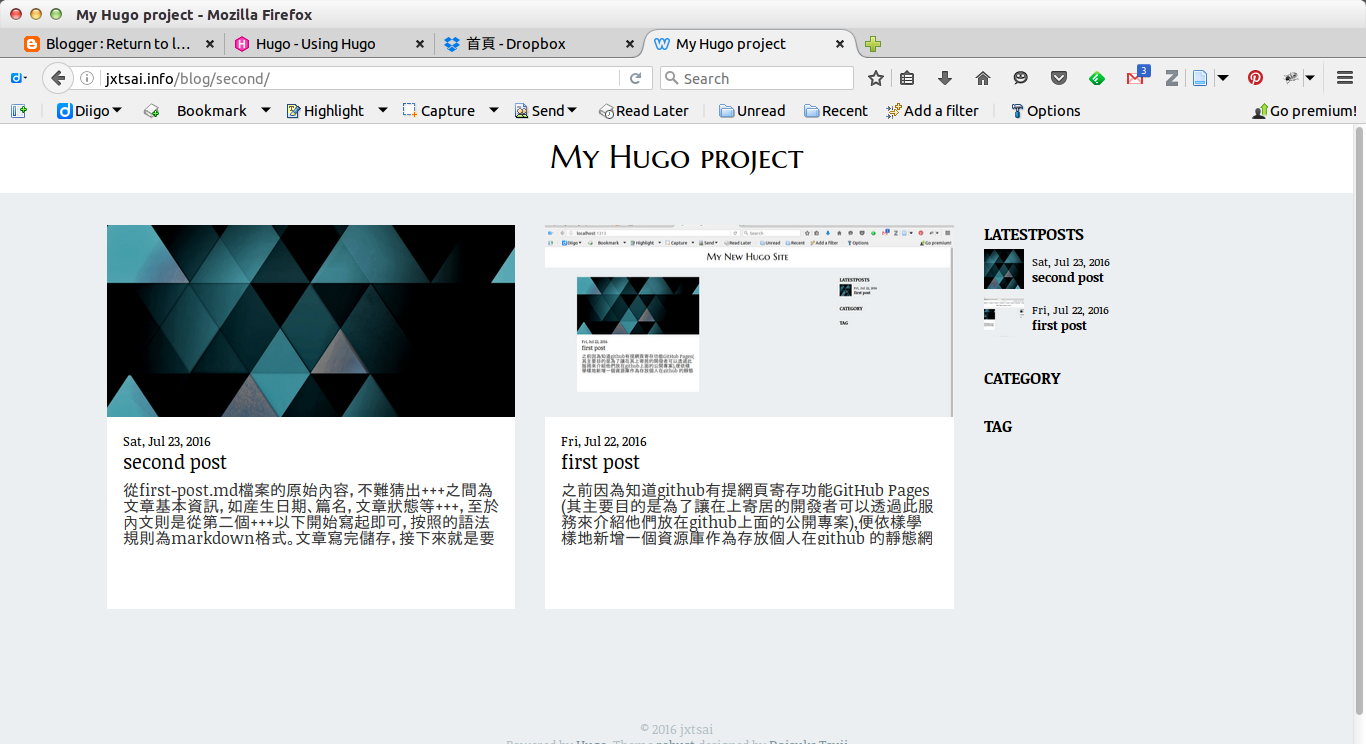Click the Diigo quick-save book icon
Screen dimensions: 1366x744
pyautogui.click(x=151, y=111)
